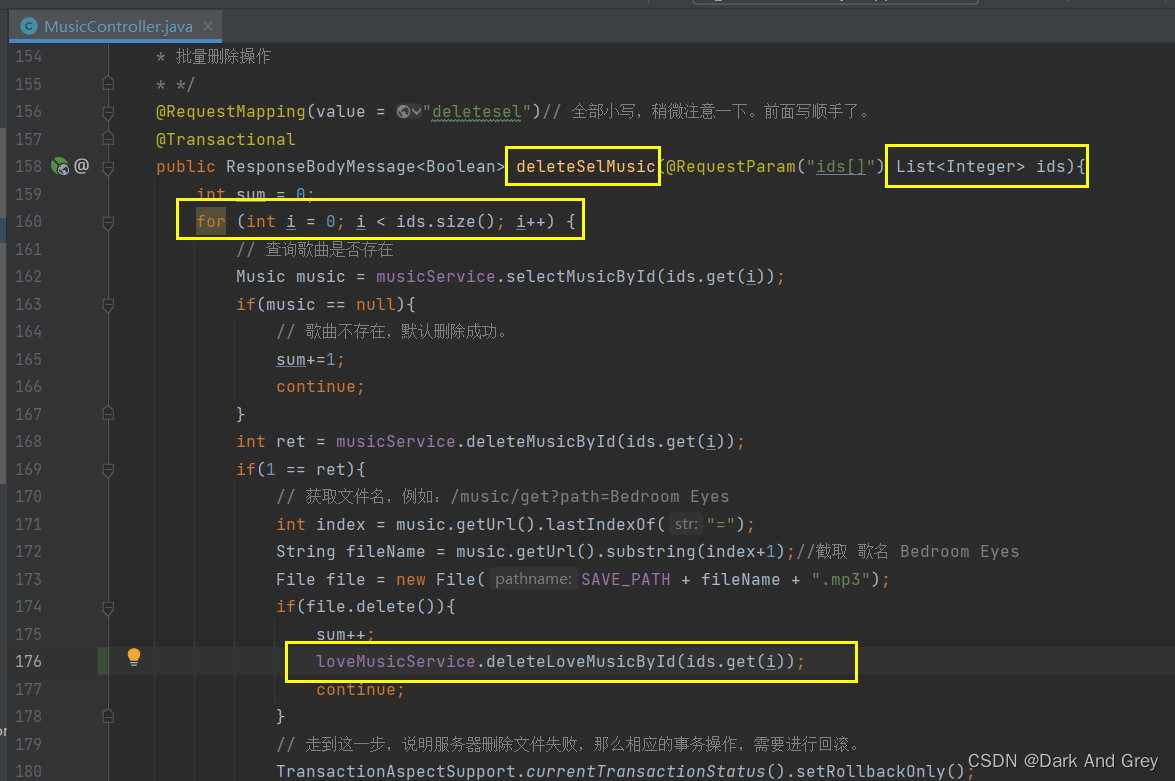Click selectMusicById method call

coord(582,277)
